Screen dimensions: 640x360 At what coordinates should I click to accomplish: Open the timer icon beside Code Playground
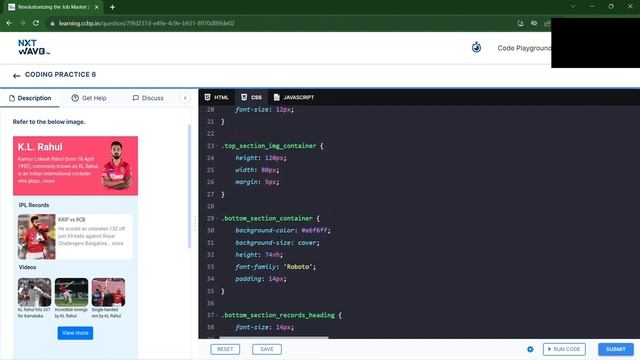point(476,47)
